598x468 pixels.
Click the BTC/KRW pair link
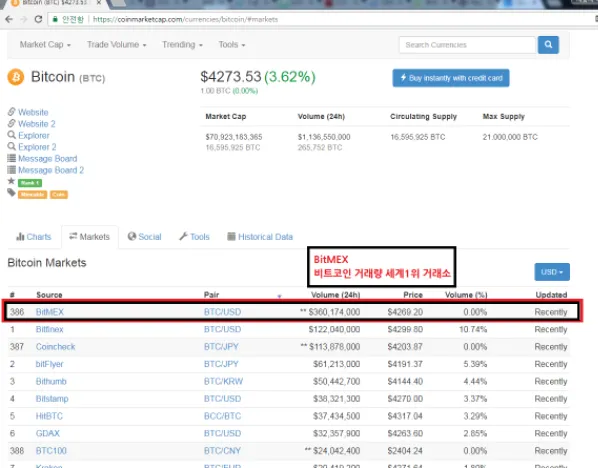click(x=223, y=381)
